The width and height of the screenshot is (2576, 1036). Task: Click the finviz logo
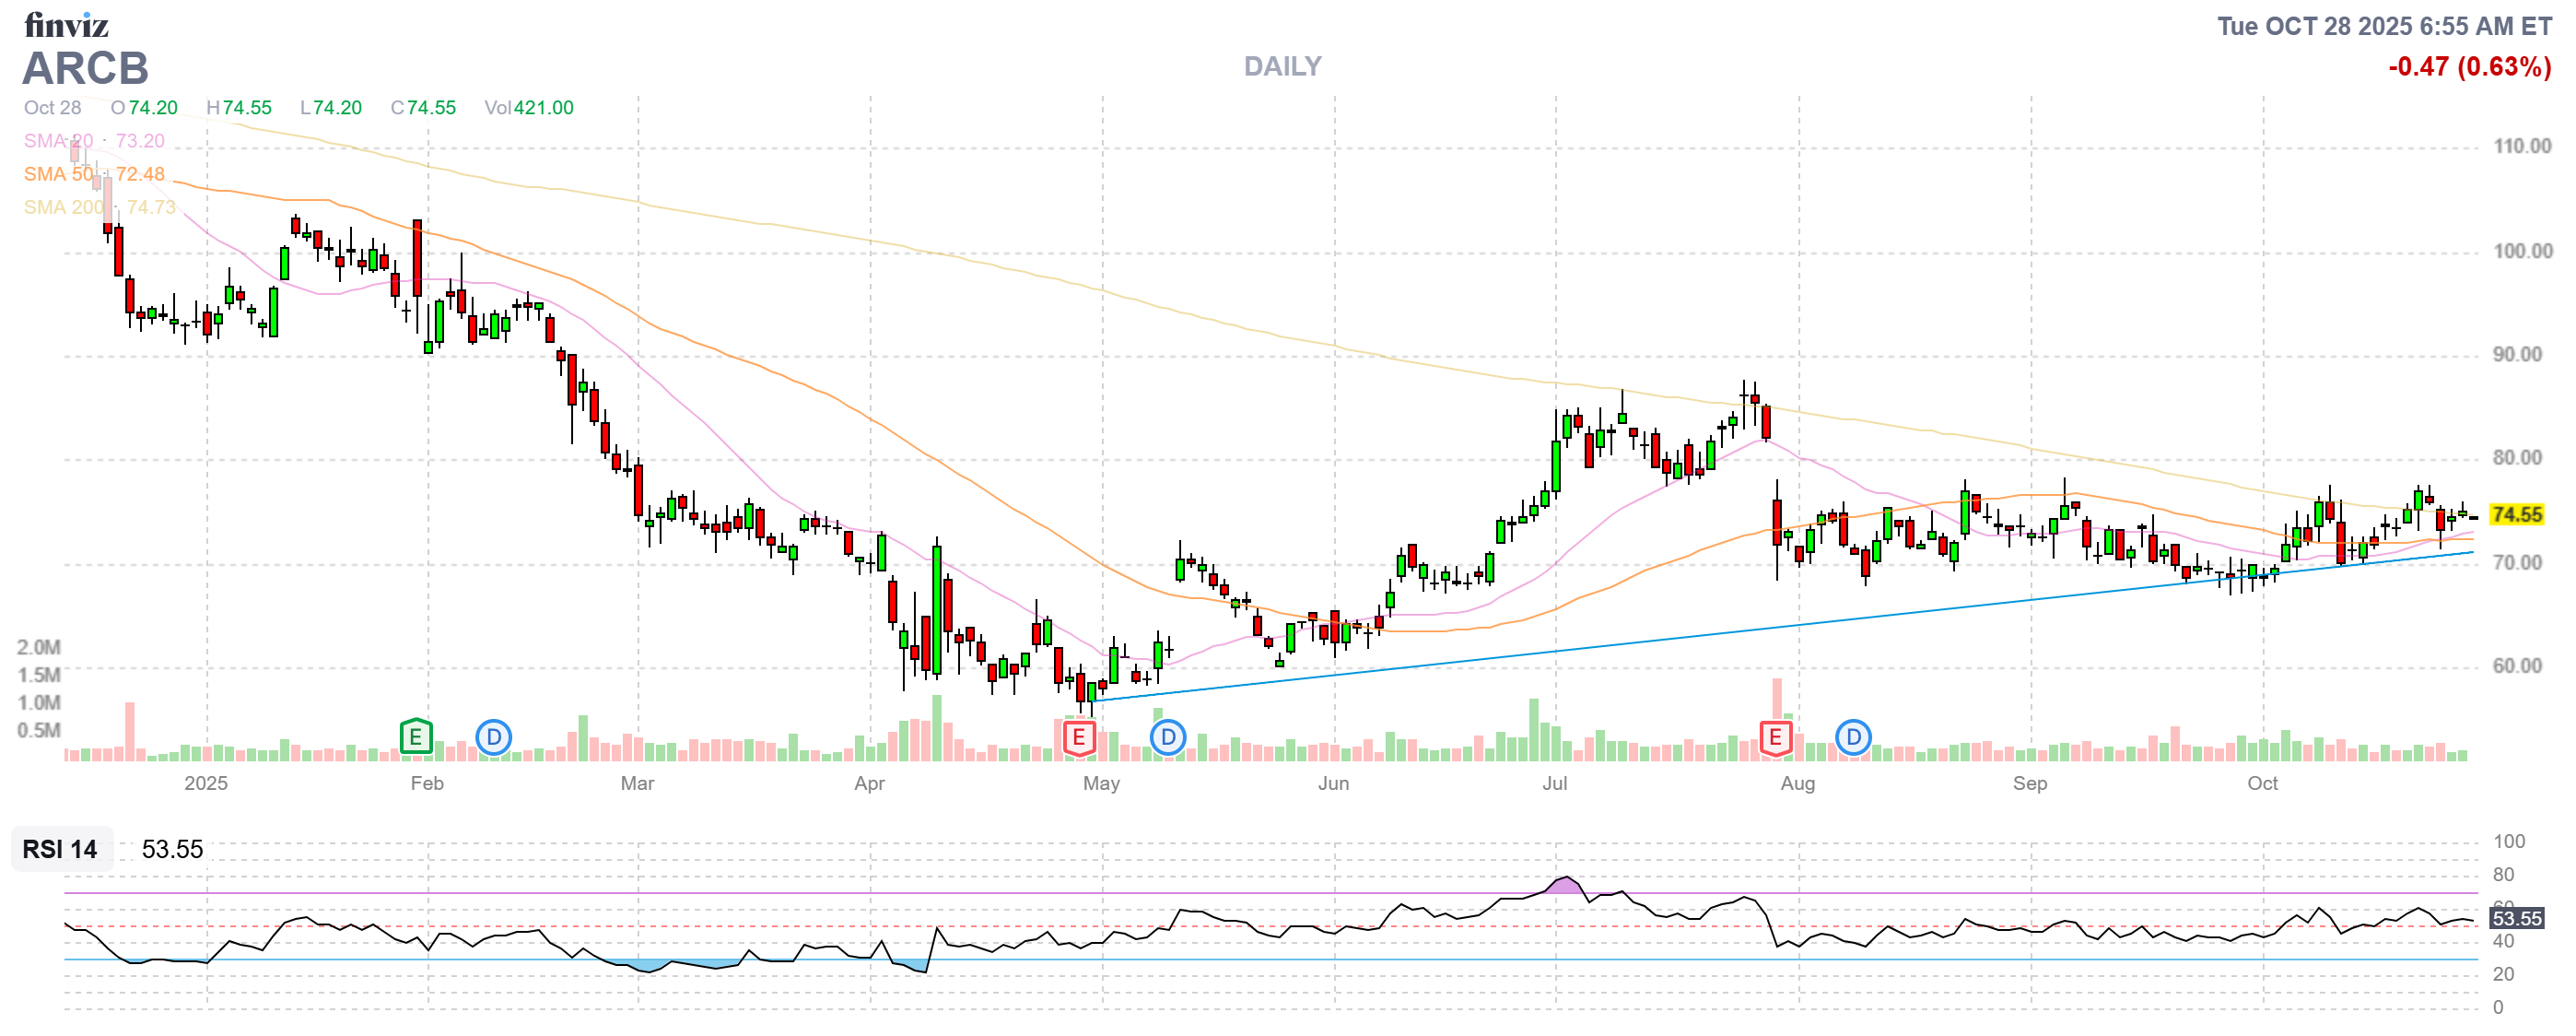pos(66,24)
